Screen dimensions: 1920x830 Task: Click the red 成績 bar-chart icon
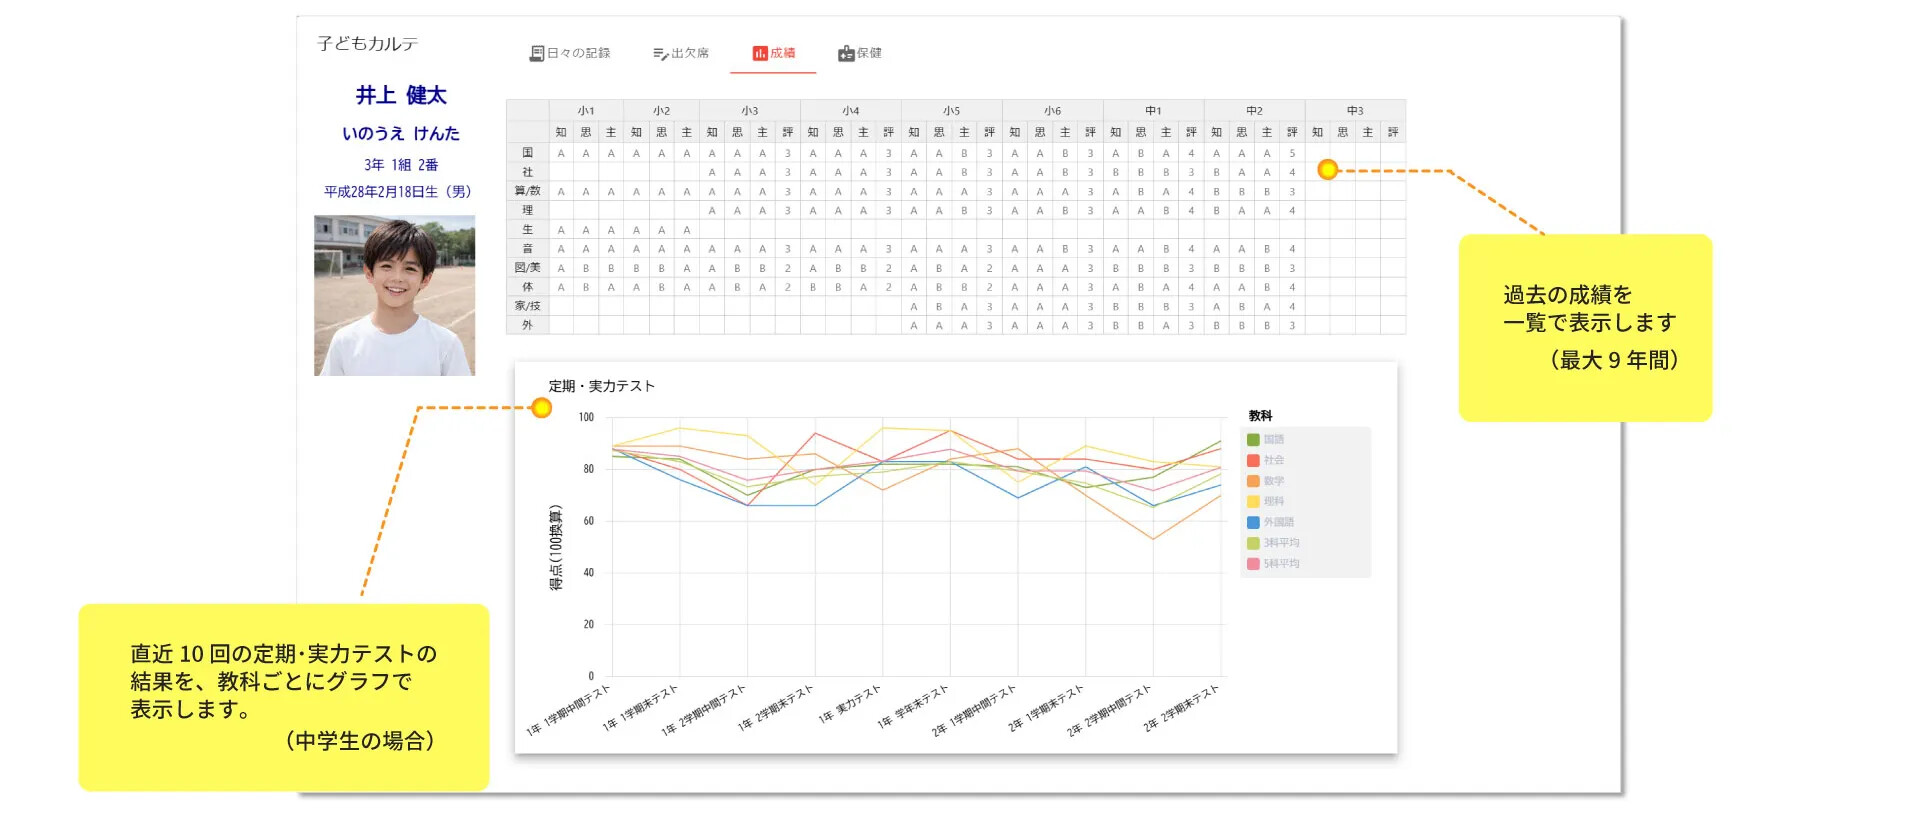click(x=760, y=53)
